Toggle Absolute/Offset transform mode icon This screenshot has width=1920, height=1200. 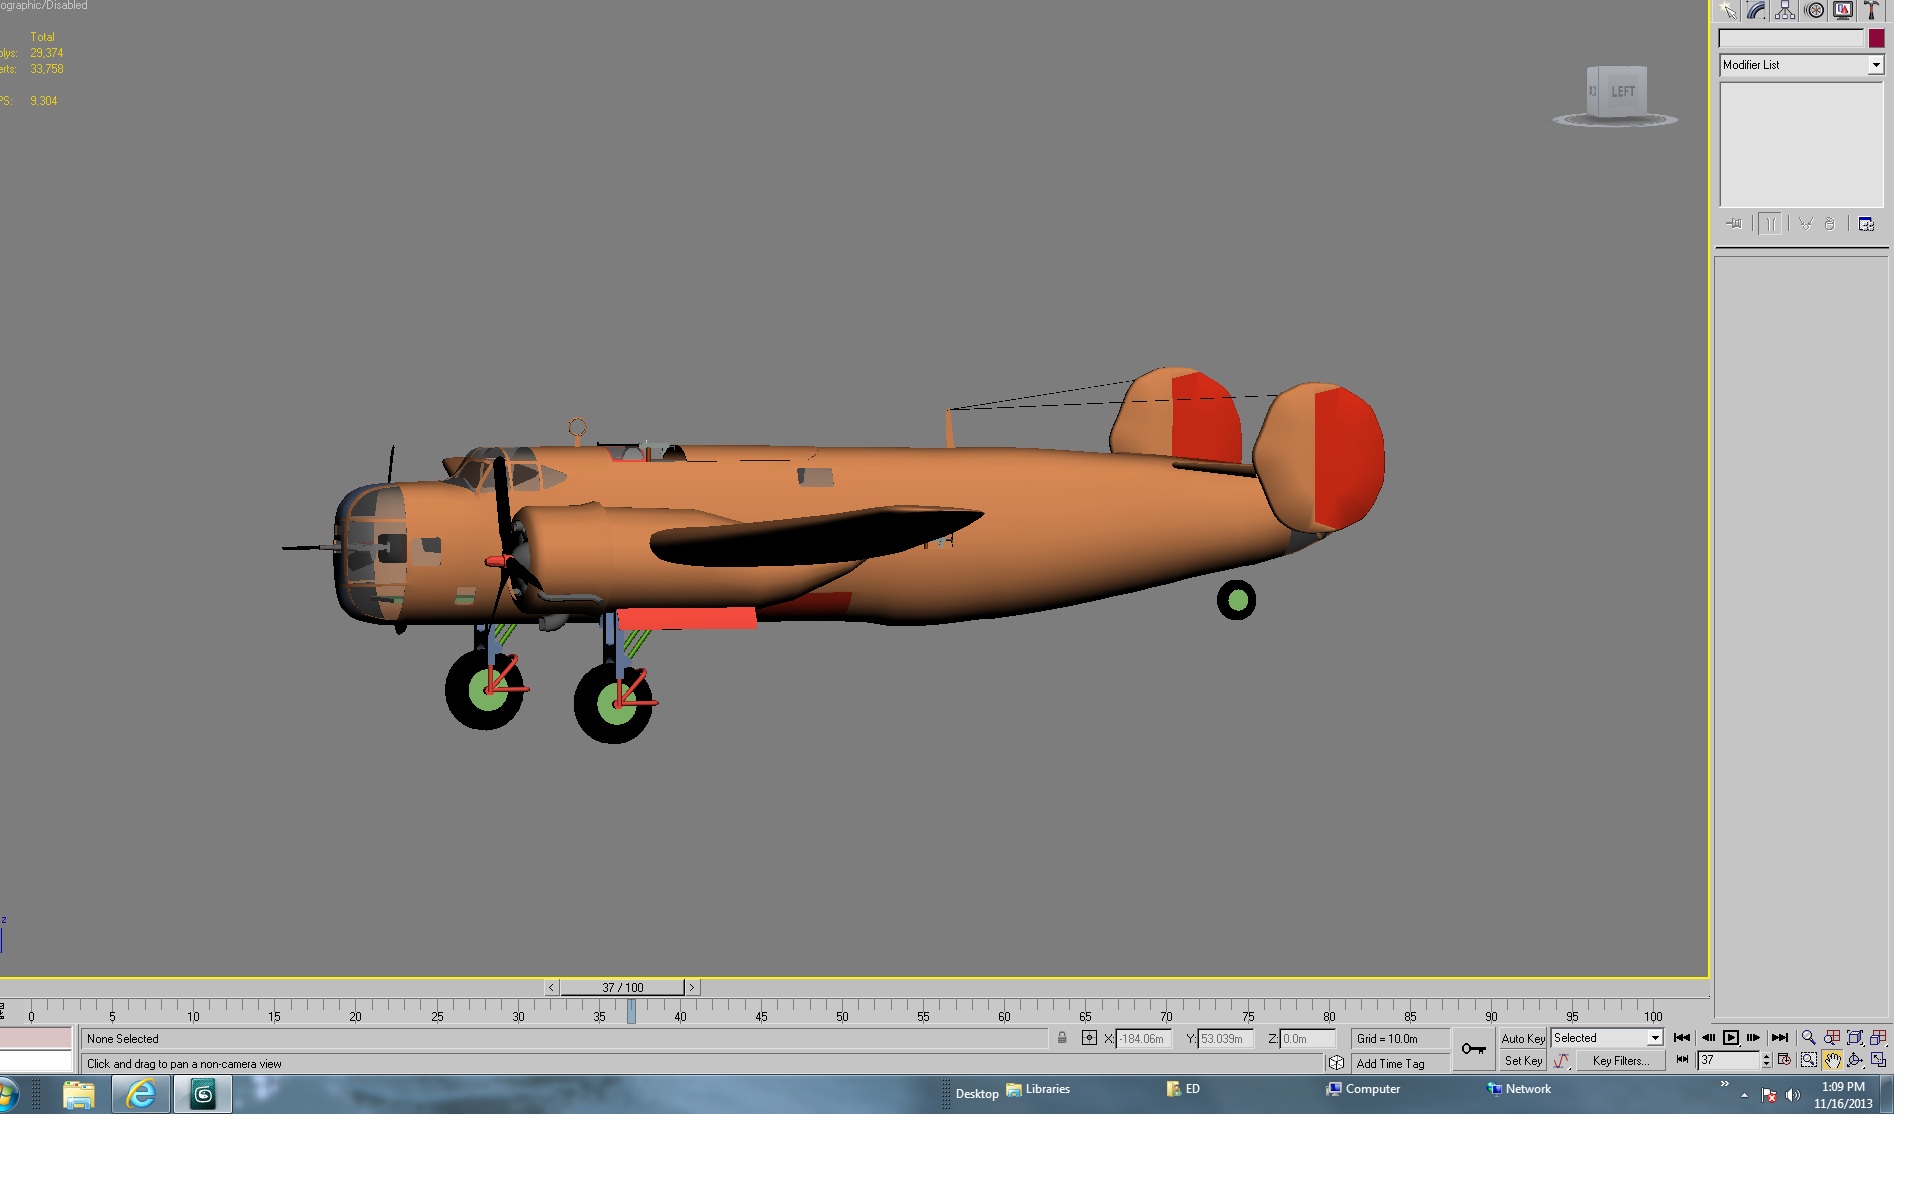(x=1089, y=1038)
